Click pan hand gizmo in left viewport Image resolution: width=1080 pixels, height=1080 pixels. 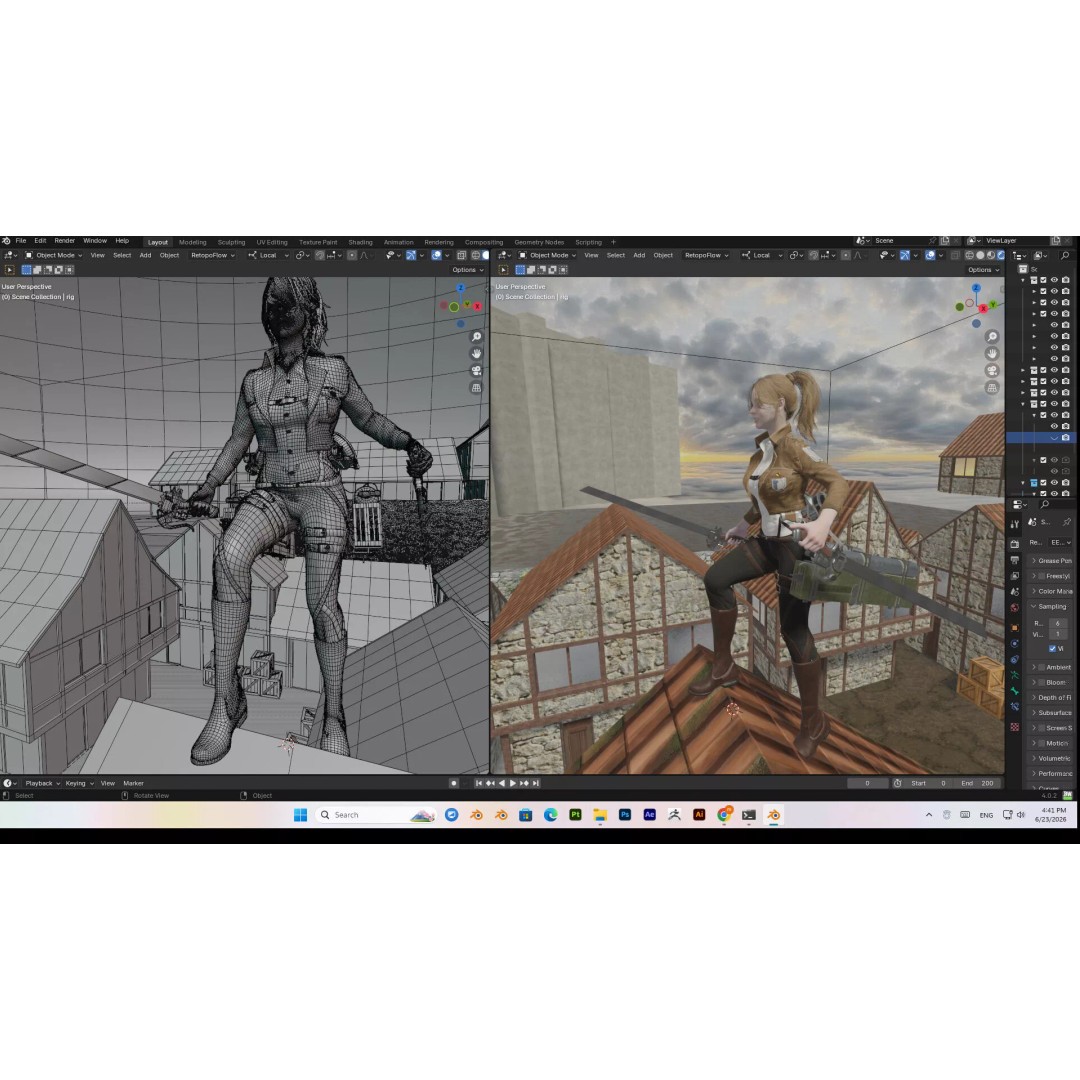476,353
